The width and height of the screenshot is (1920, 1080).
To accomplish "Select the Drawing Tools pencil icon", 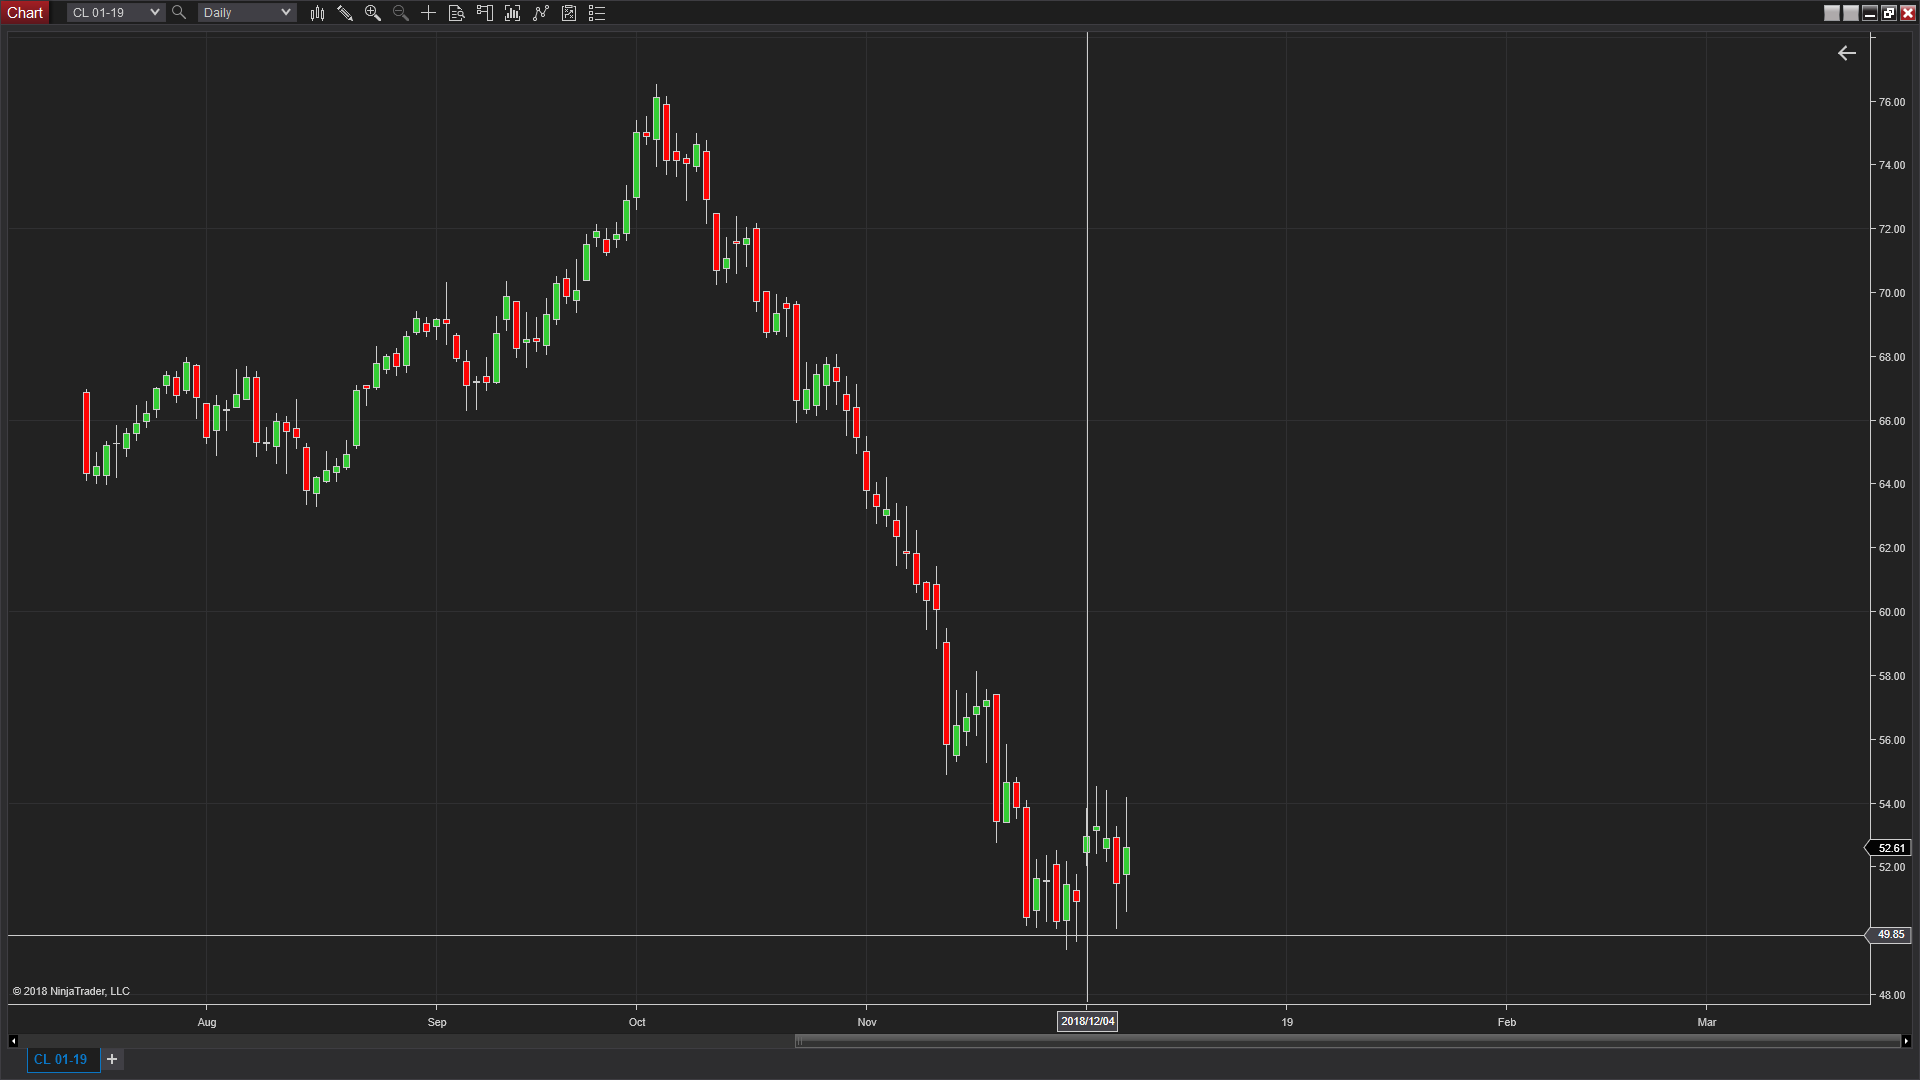I will coord(345,13).
